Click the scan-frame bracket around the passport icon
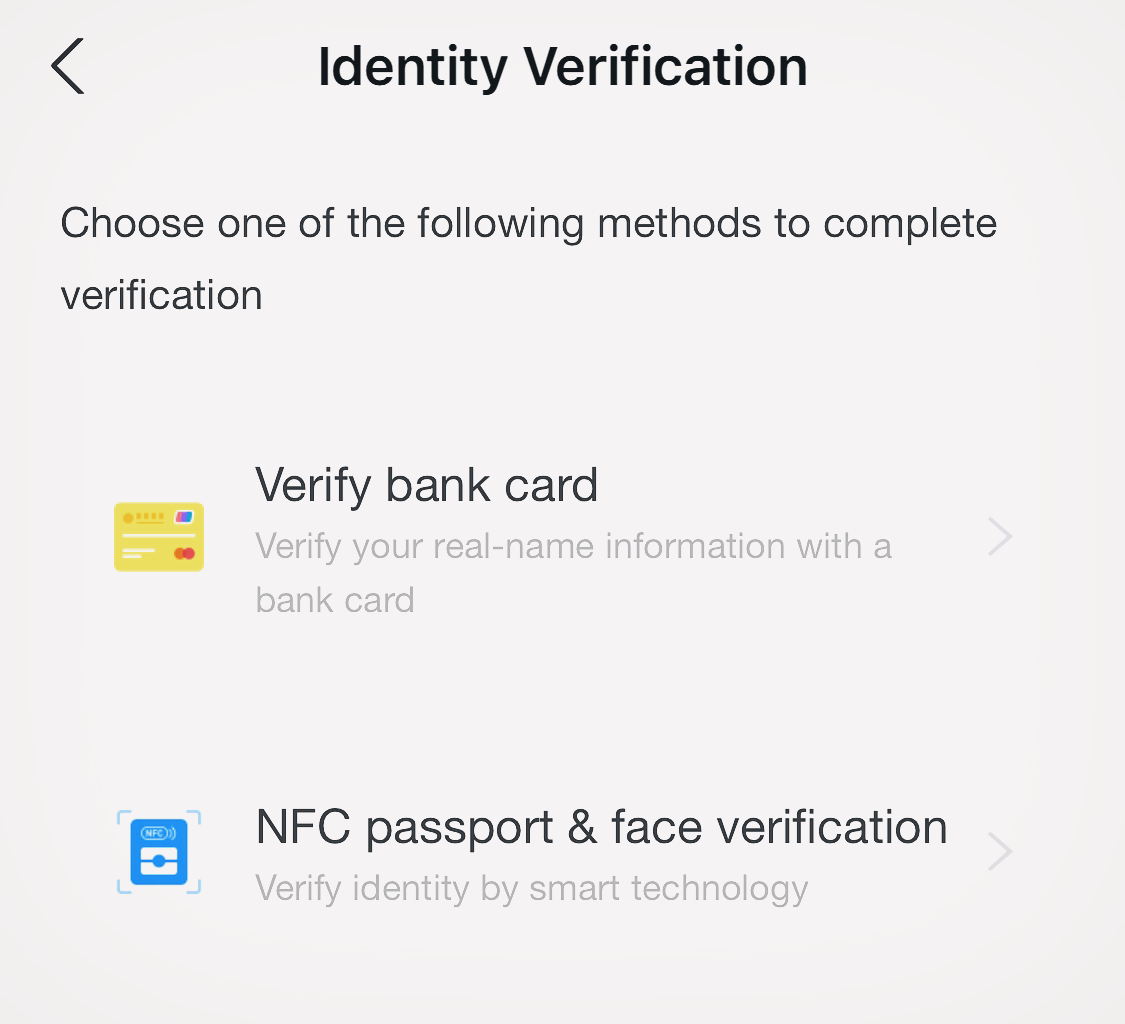1125x1024 pixels. tap(123, 817)
